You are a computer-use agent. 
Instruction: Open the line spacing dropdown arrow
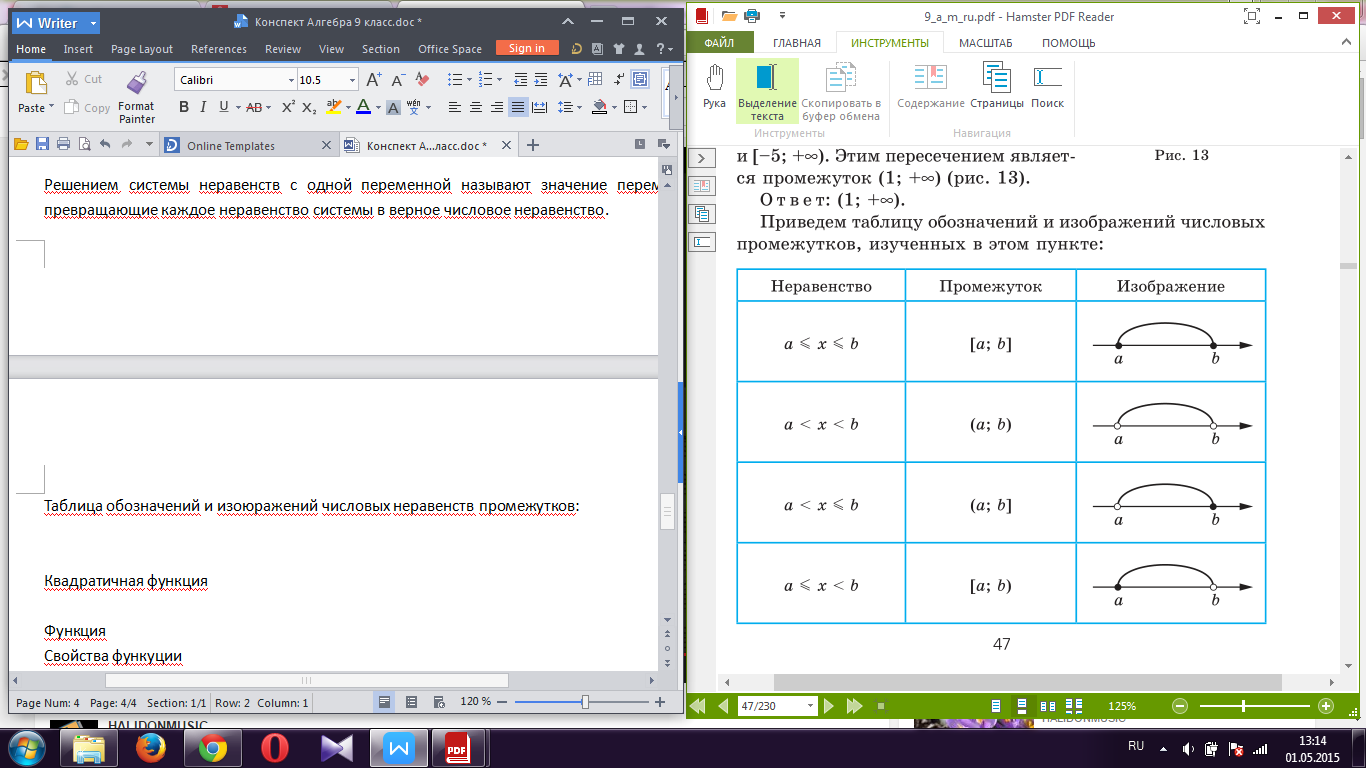[579, 107]
